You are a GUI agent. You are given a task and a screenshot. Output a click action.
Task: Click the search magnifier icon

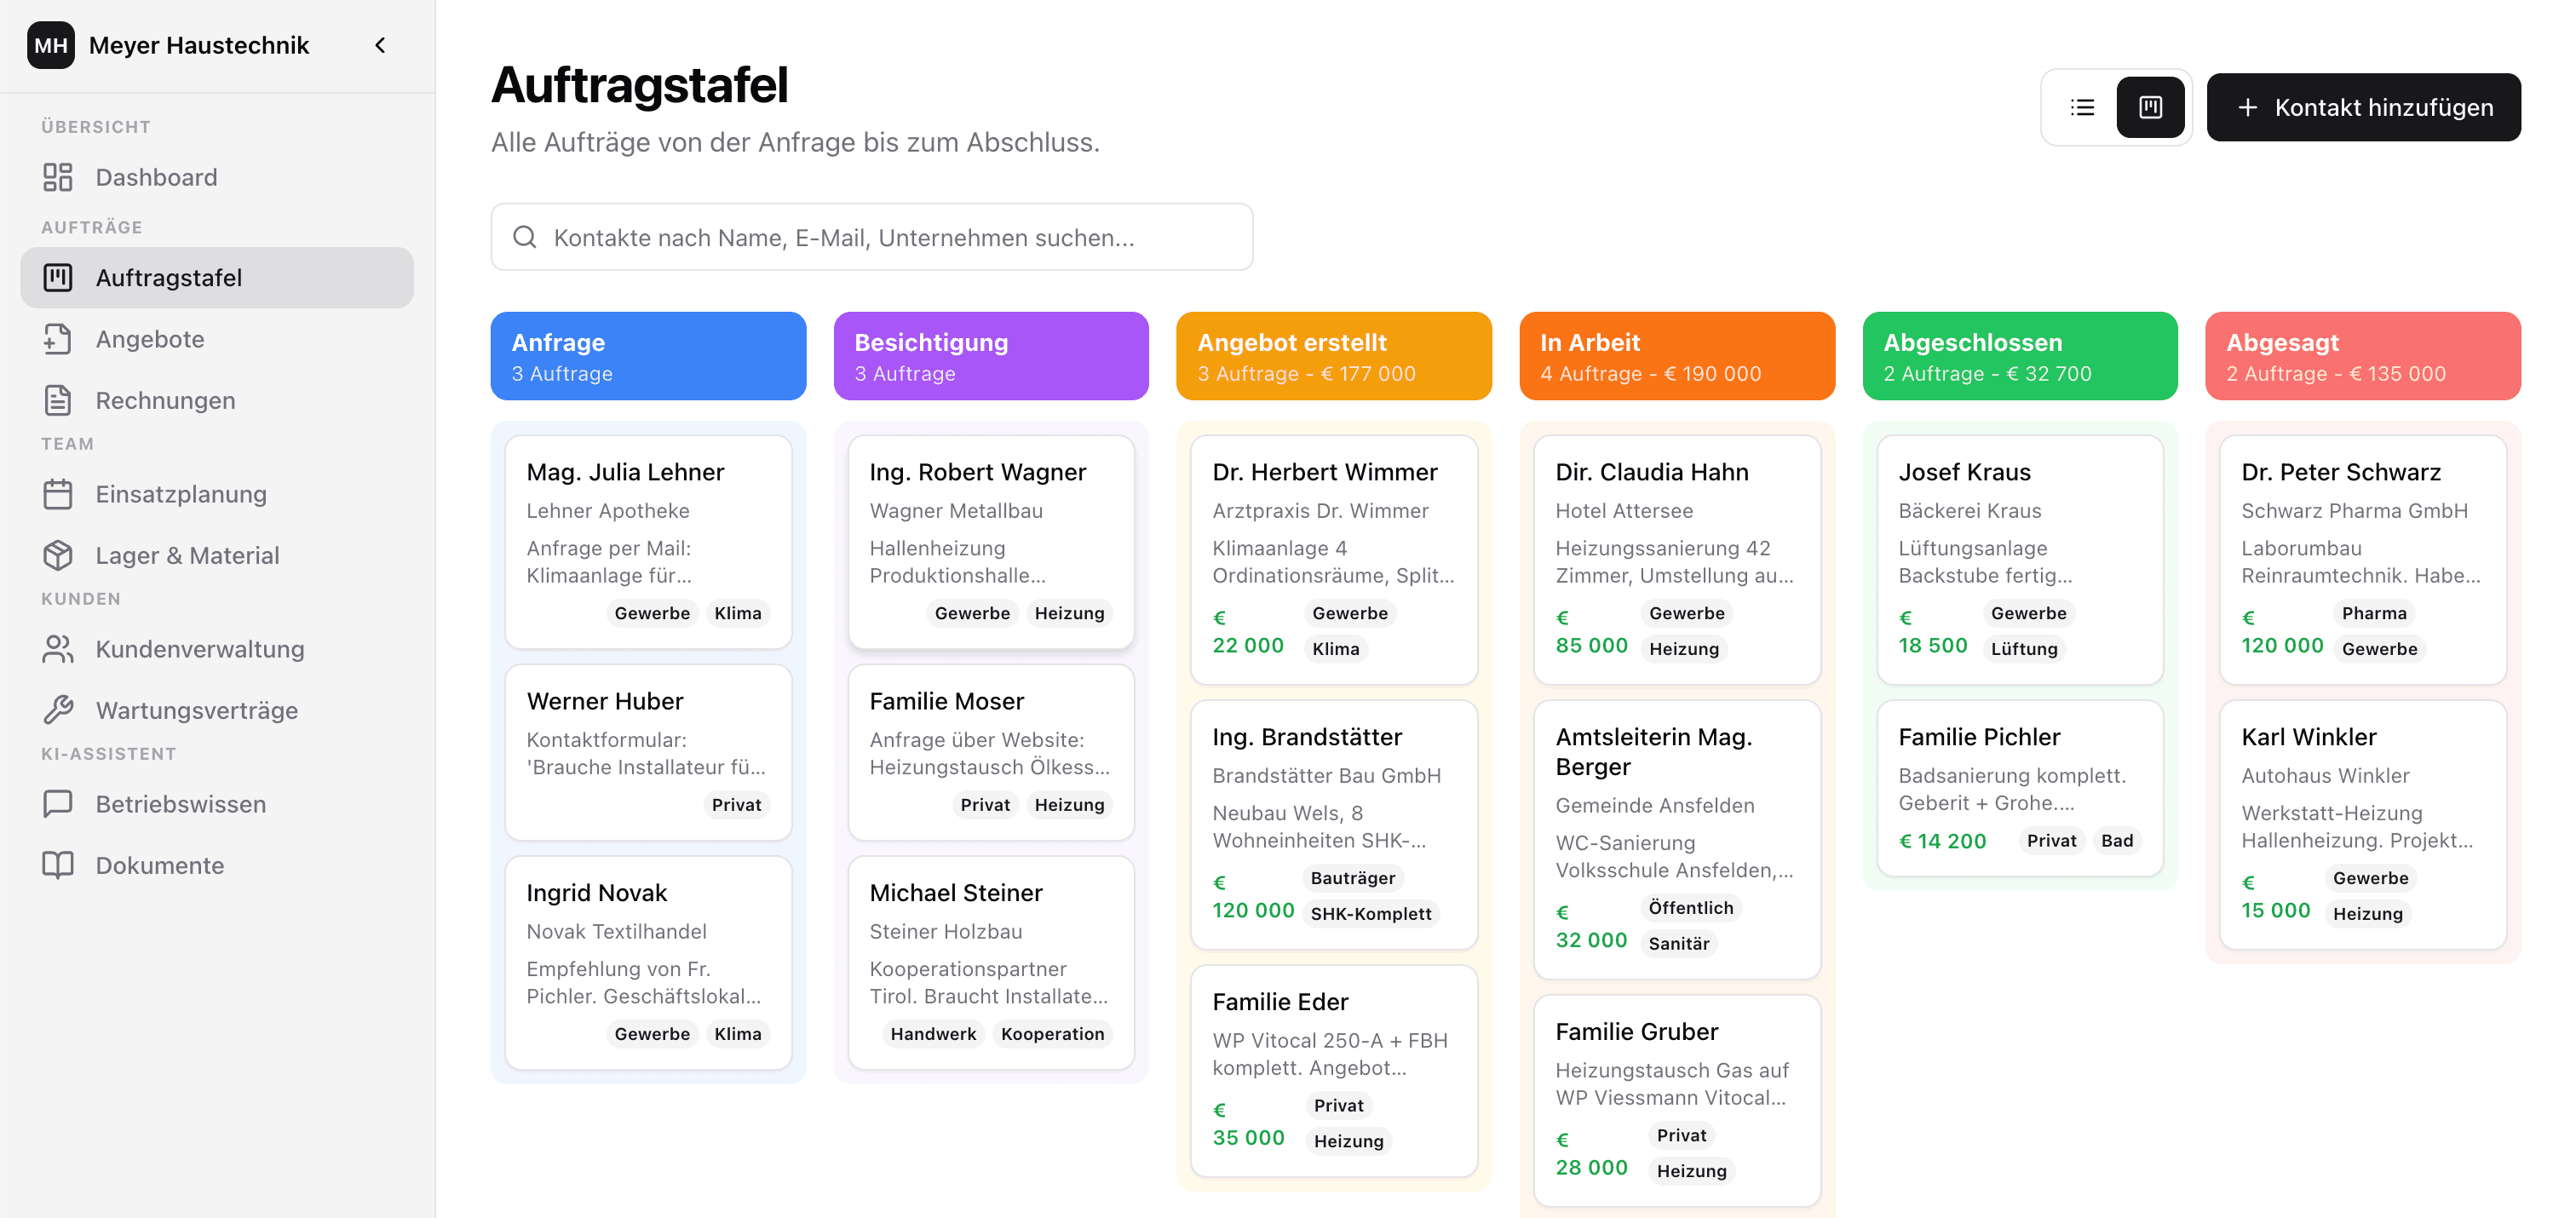(524, 237)
